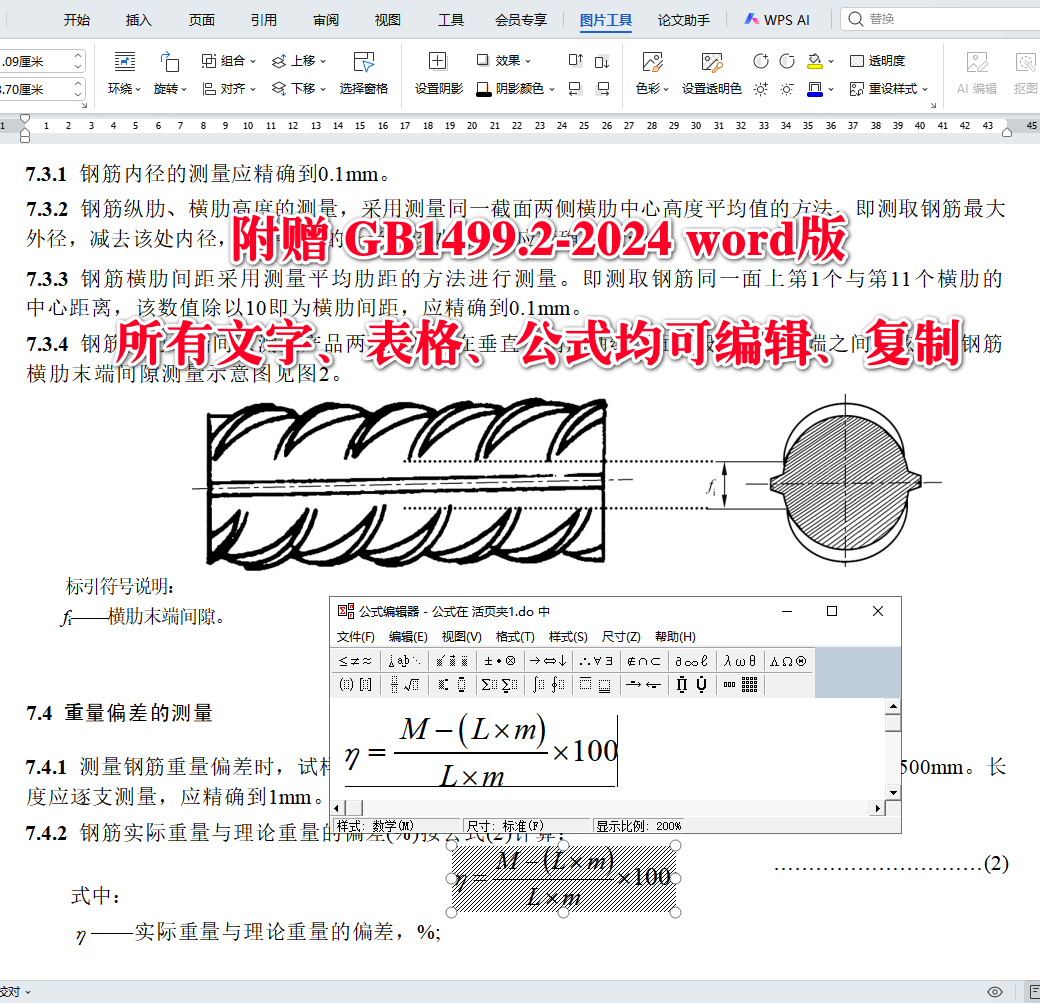Open subscript and superscript templates palette
Image resolution: width=1040 pixels, height=1003 pixels.
452,685
